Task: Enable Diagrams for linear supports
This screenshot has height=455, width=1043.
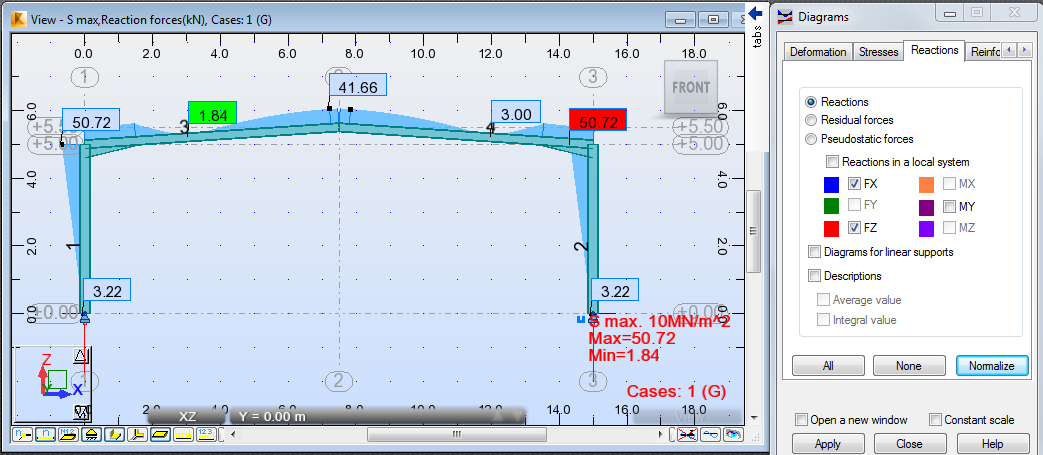Action: coord(814,252)
